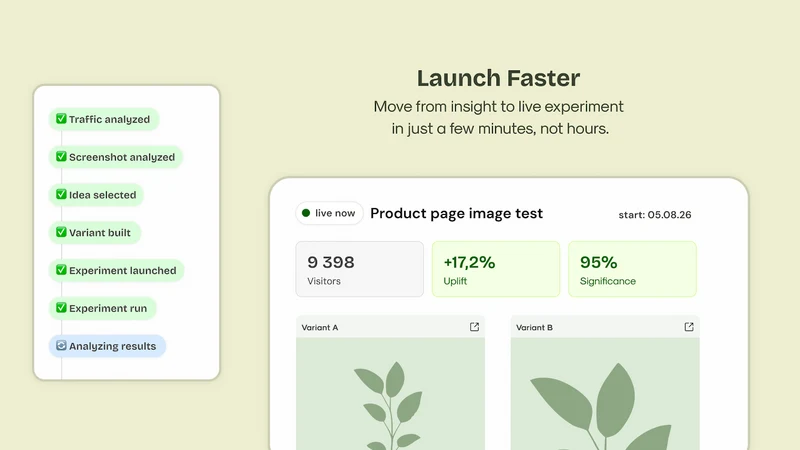The width and height of the screenshot is (800, 450).
Task: Open Variant B external link icon
Action: click(x=689, y=327)
